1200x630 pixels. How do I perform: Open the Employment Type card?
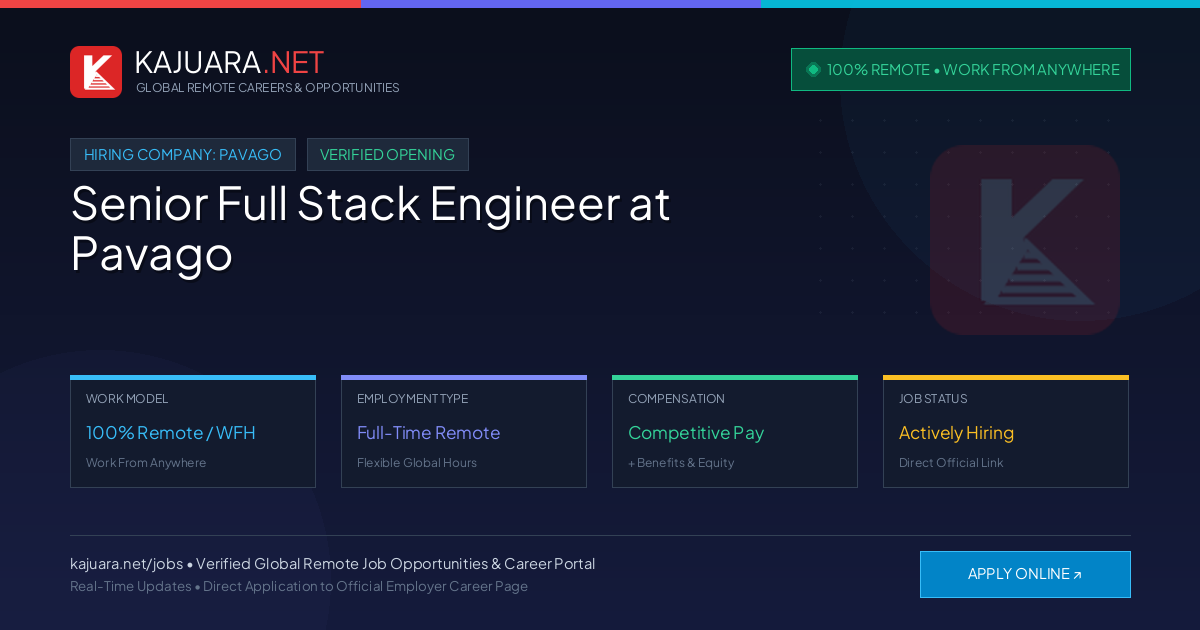tap(464, 432)
